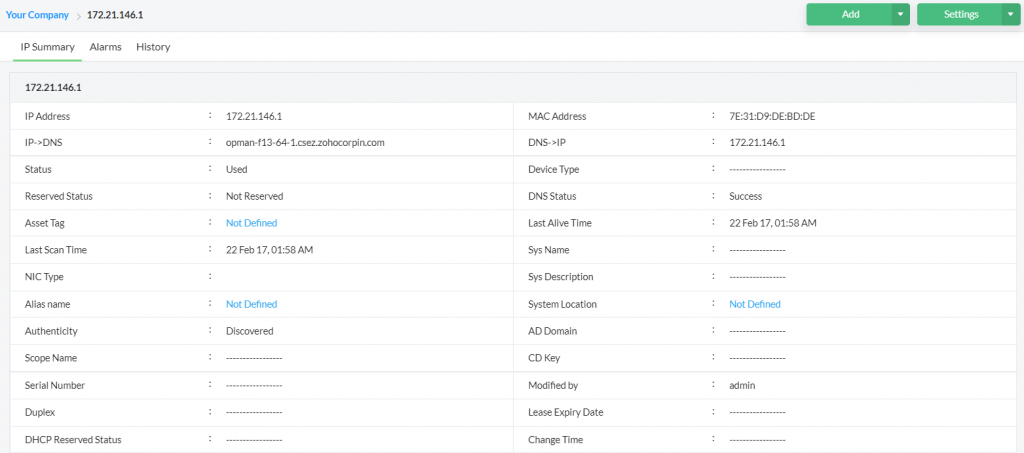The height and width of the screenshot is (453, 1024).
Task: Set Alias name via Not Defined link
Action: [x=251, y=304]
